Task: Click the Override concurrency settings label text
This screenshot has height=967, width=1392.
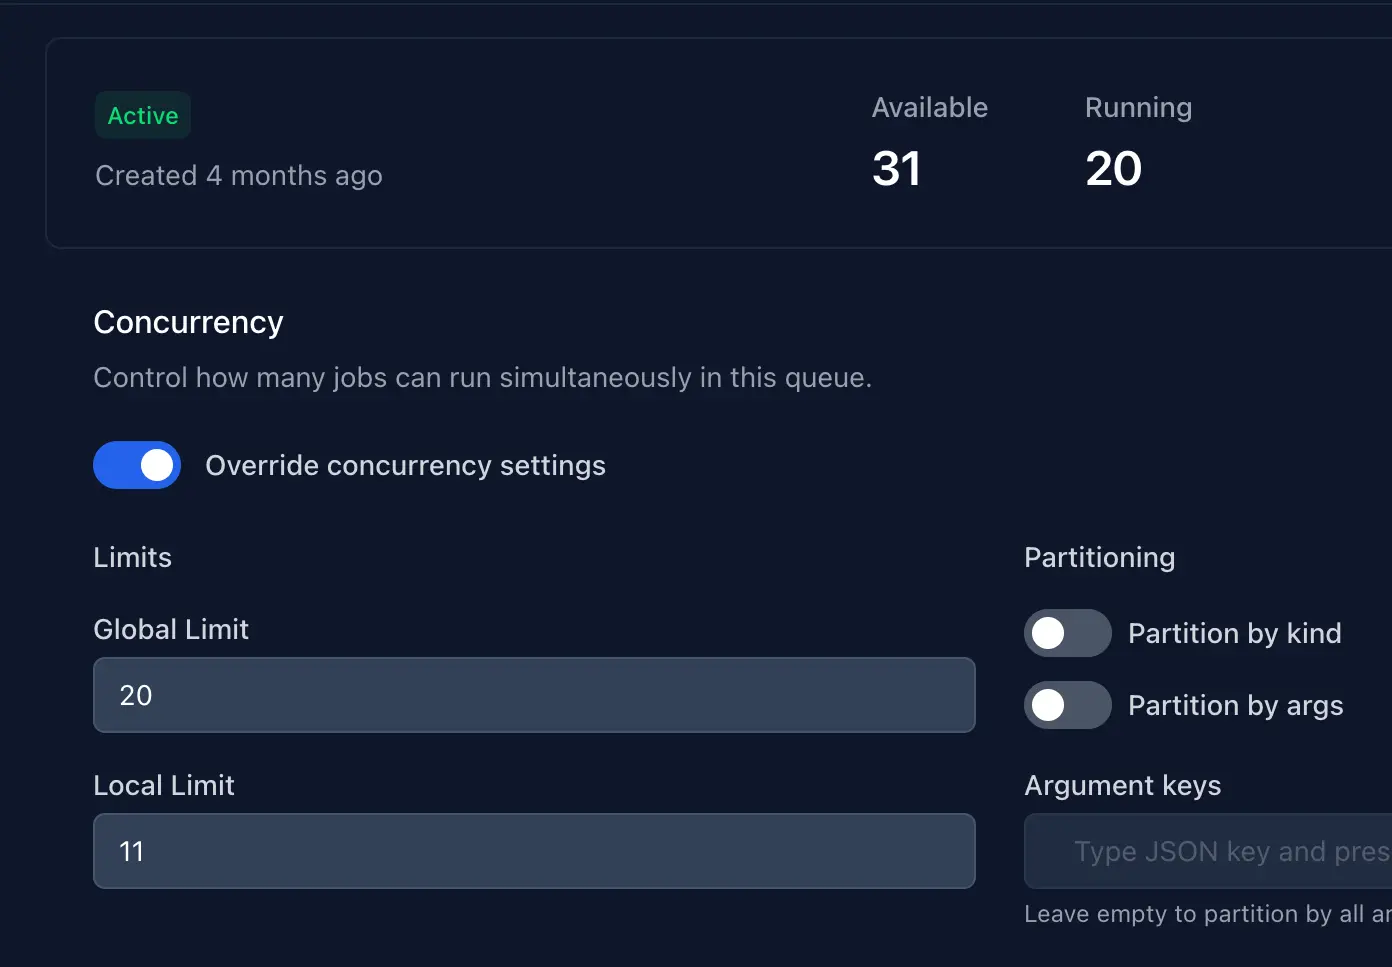Action: click(x=405, y=465)
